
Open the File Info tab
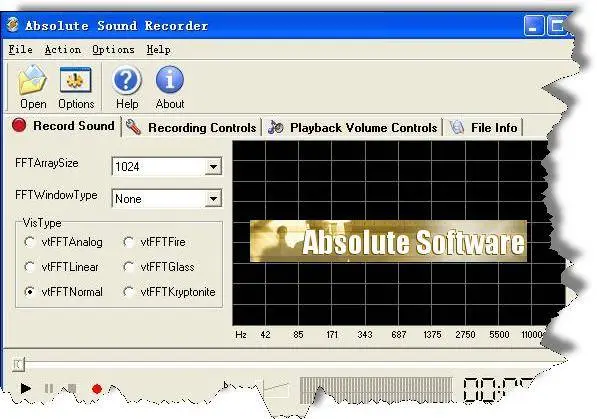(x=484, y=128)
